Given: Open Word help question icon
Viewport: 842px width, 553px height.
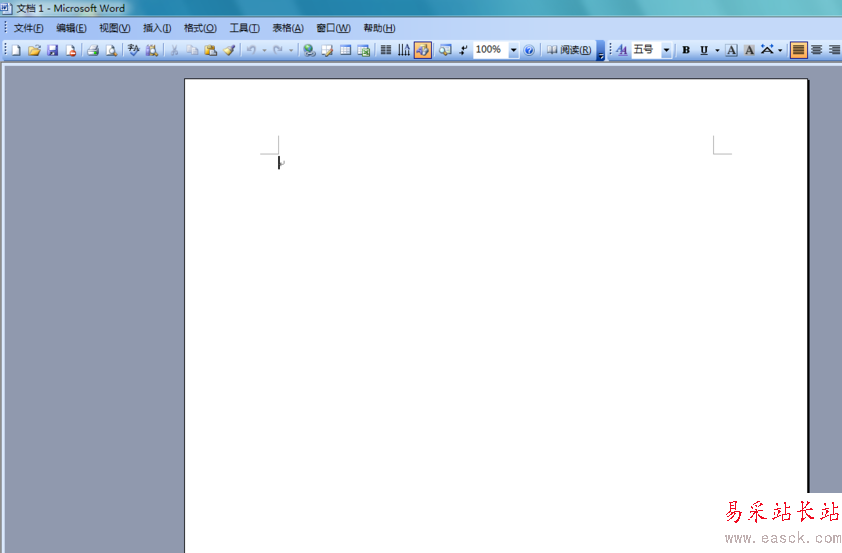Looking at the screenshot, I should pos(529,50).
